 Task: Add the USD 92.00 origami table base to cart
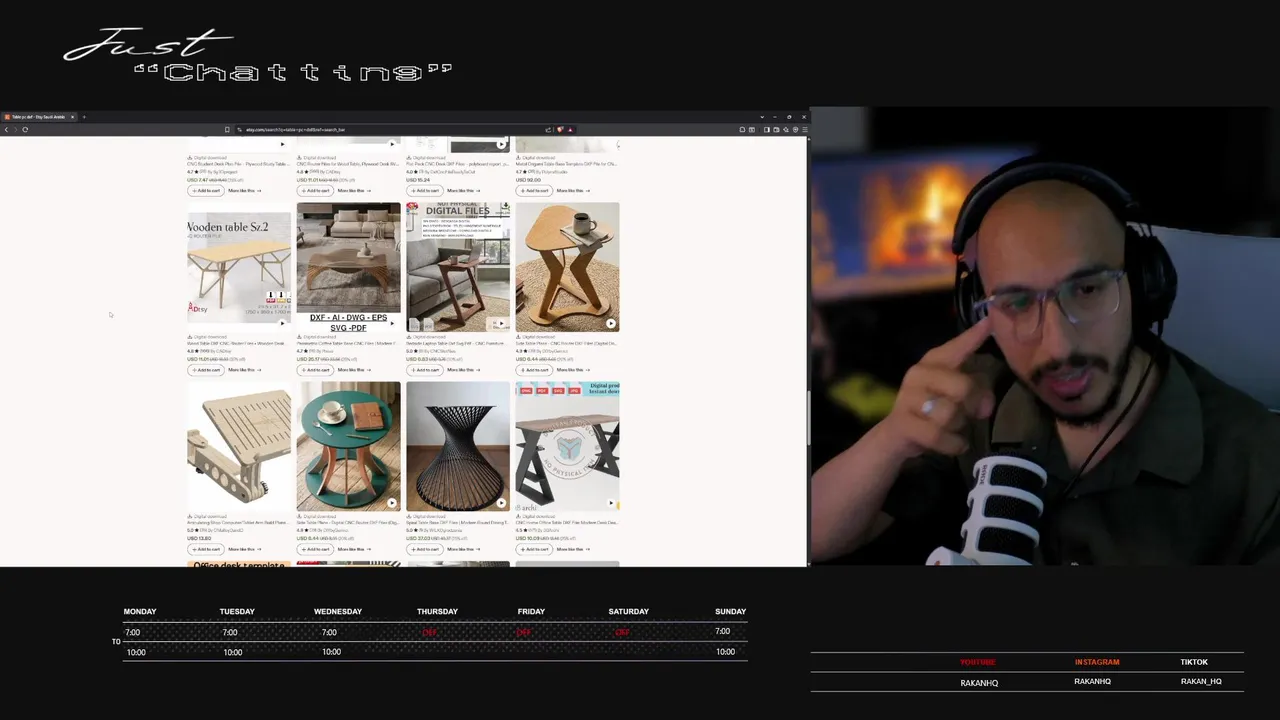pyautogui.click(x=534, y=190)
